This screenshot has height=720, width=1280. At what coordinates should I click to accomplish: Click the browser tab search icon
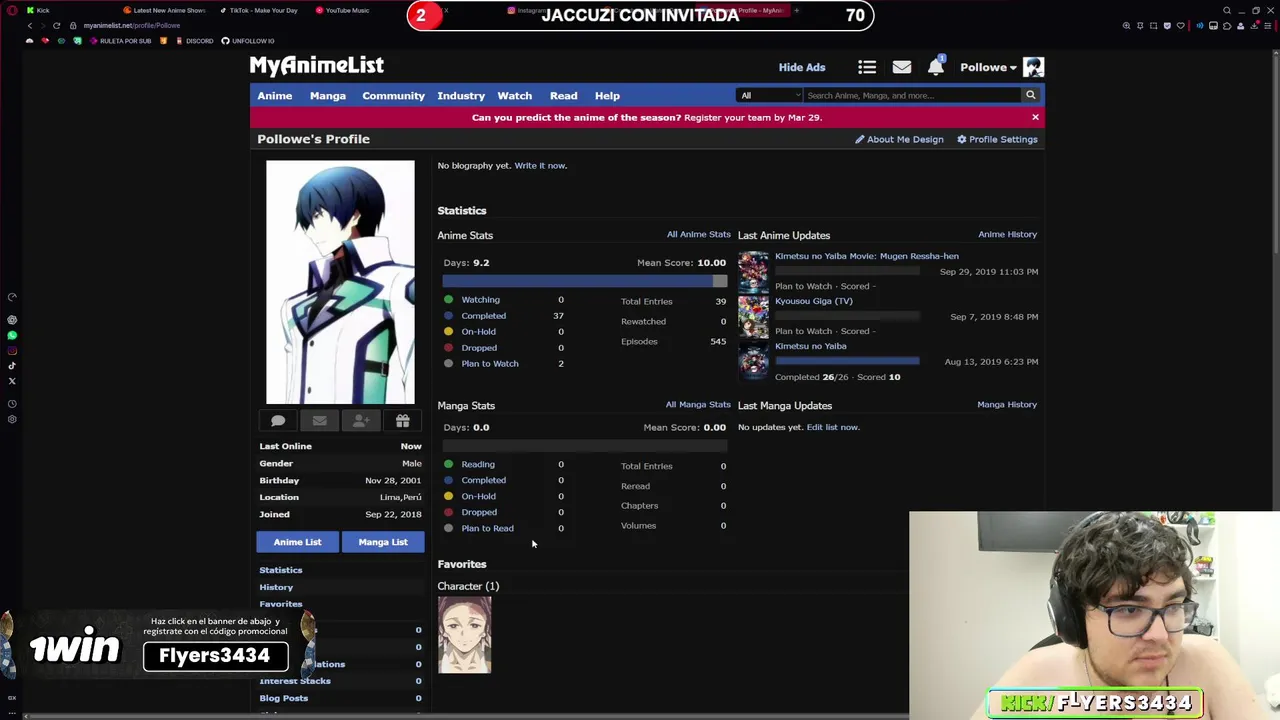click(1227, 10)
